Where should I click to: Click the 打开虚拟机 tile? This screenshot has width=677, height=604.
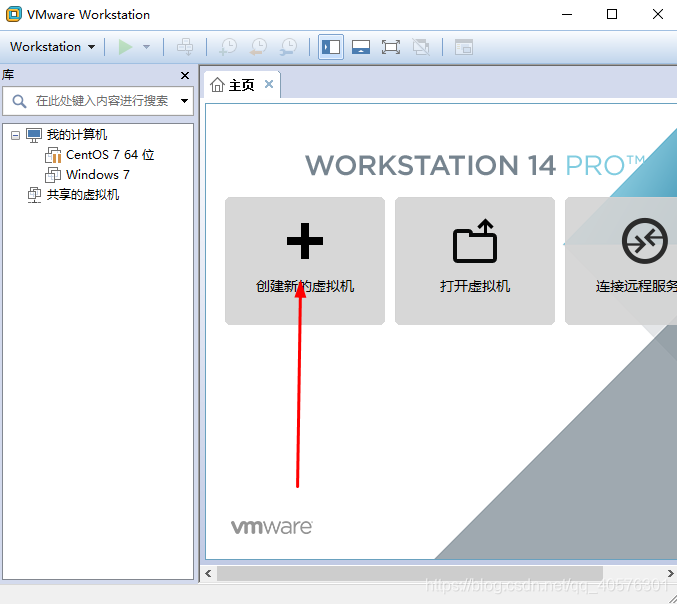tap(475, 261)
